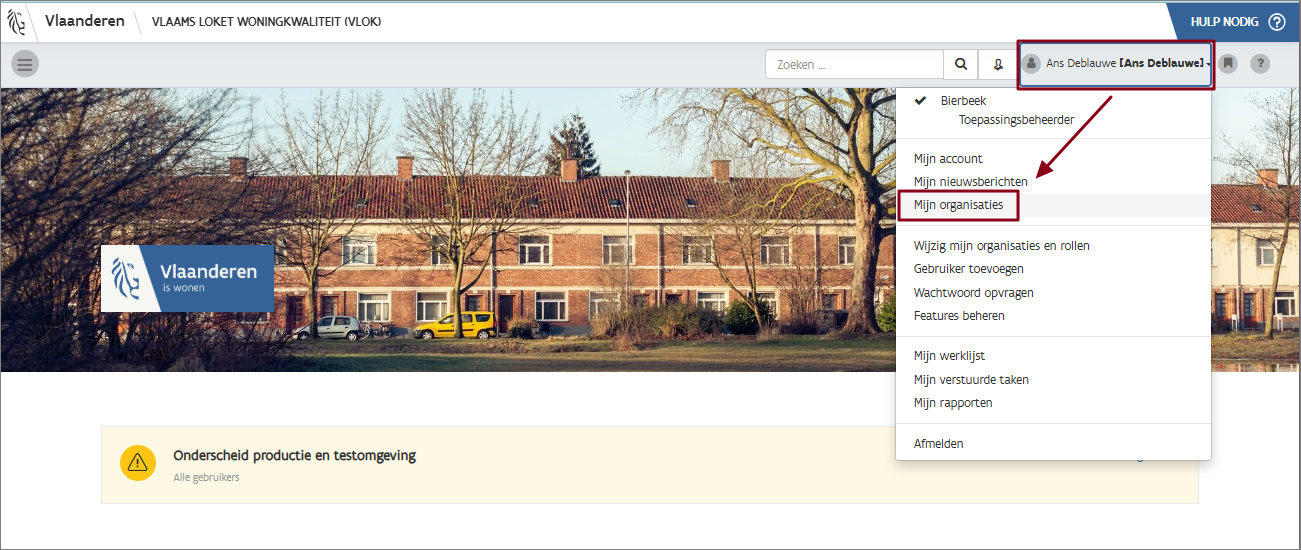Click the yellow warning triangle icon
1301x550 pixels.
[138, 462]
